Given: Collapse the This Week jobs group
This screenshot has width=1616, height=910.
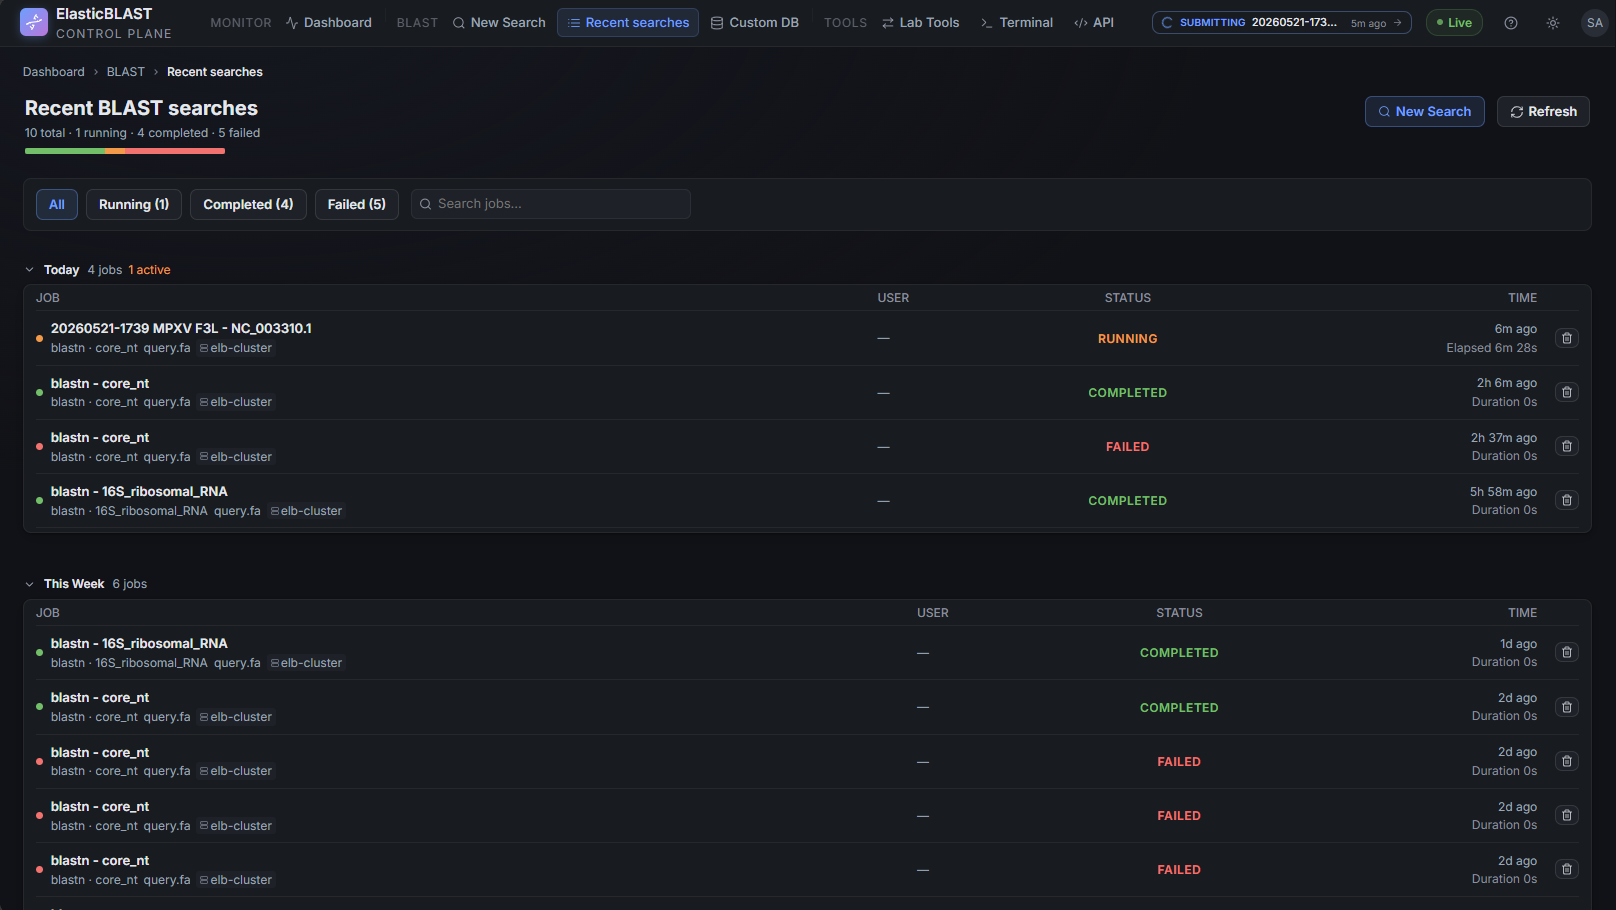Looking at the screenshot, I should point(30,584).
